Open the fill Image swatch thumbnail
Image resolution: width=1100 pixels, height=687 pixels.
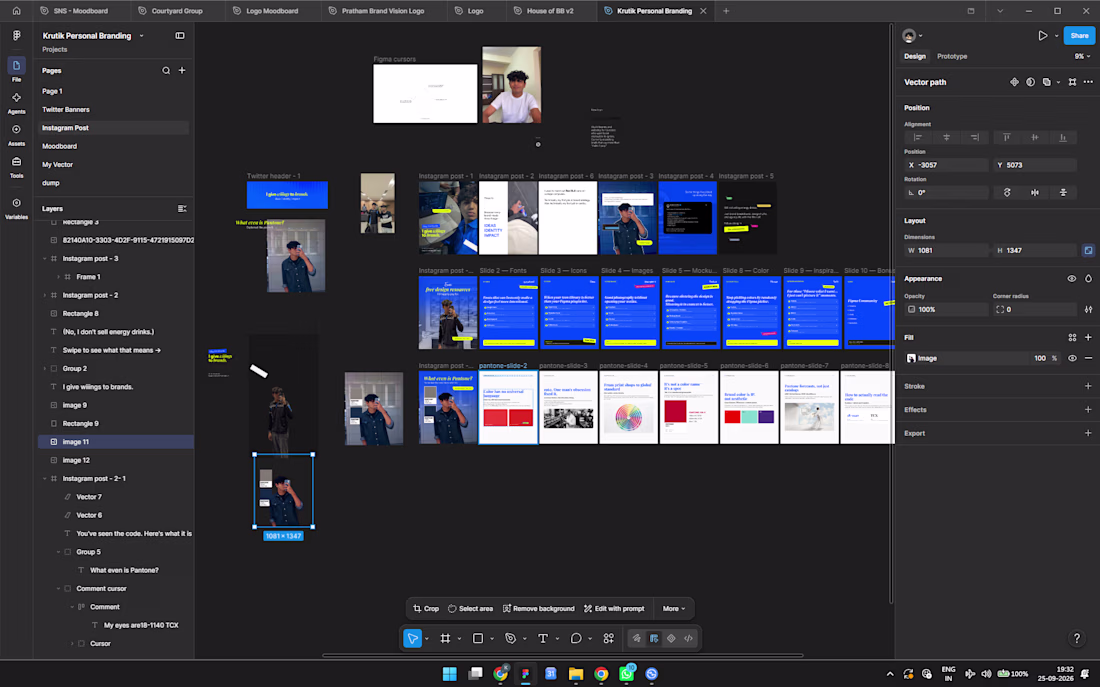click(911, 358)
